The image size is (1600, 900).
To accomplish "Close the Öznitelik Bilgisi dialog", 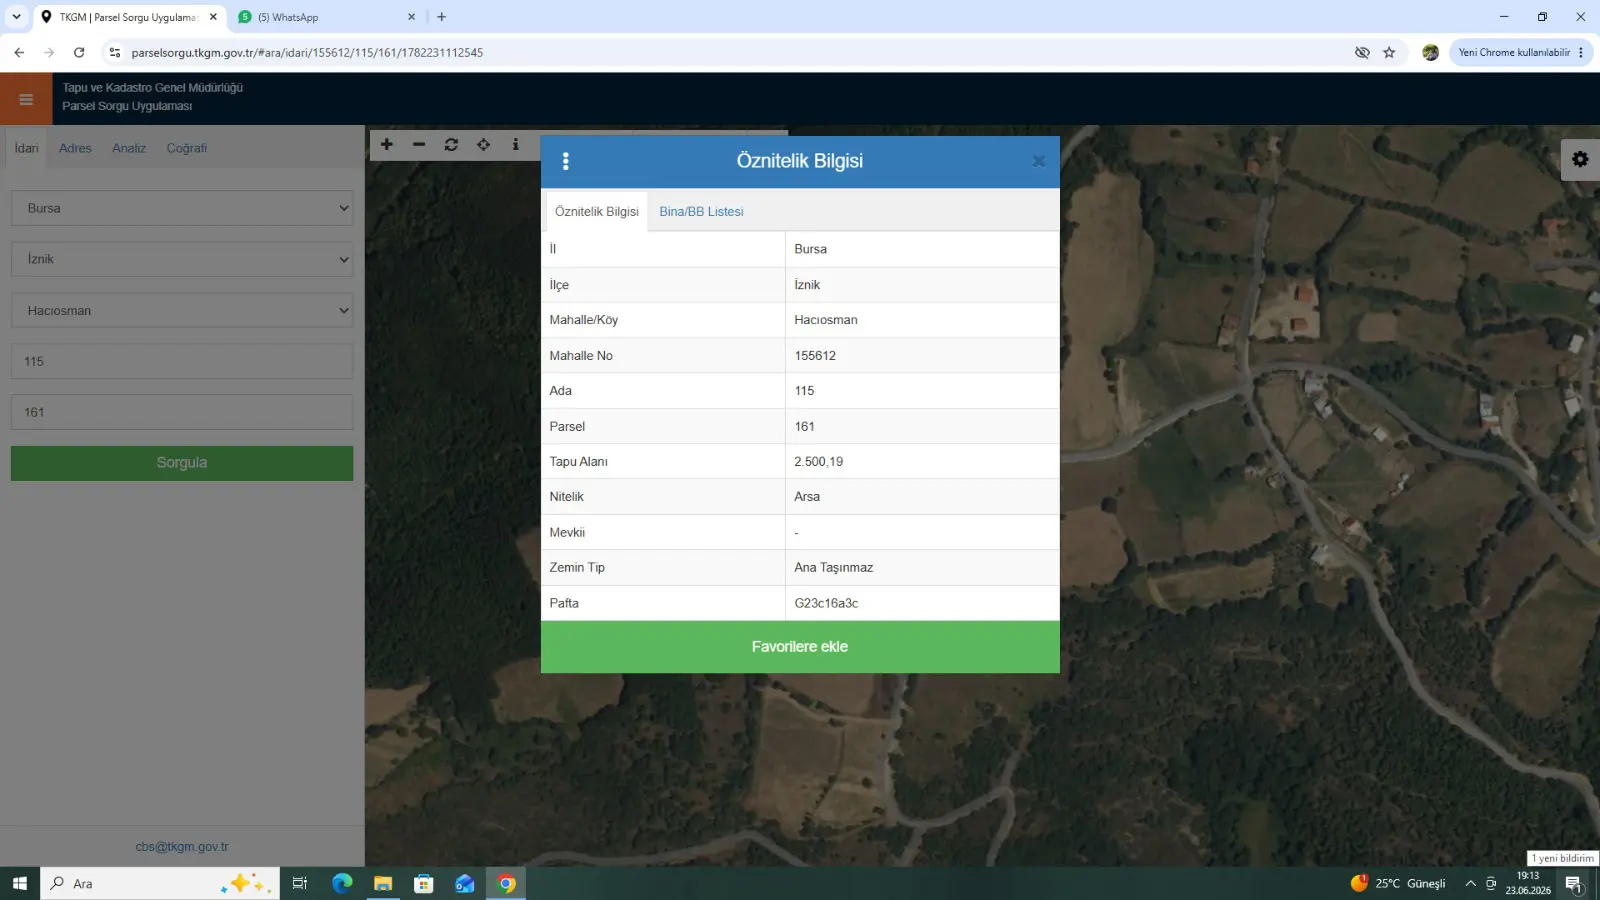I will tap(1039, 161).
